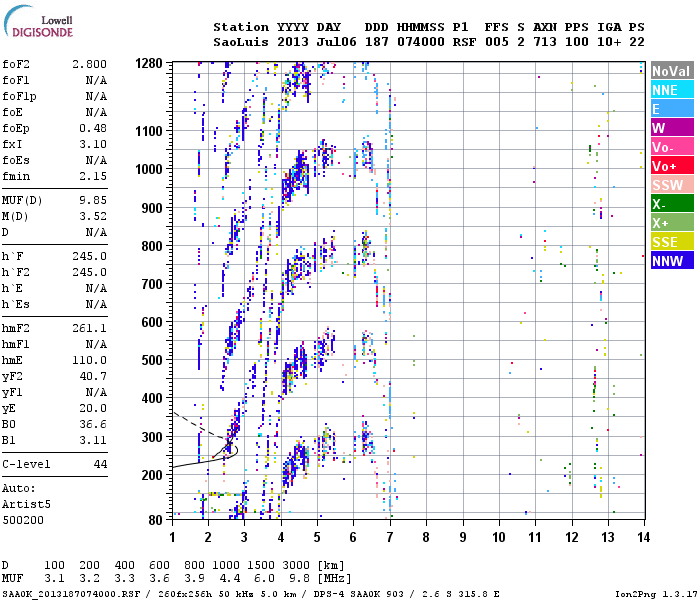The height and width of the screenshot is (600, 700).
Task: Select the NNE legend color box
Action: coord(672,90)
